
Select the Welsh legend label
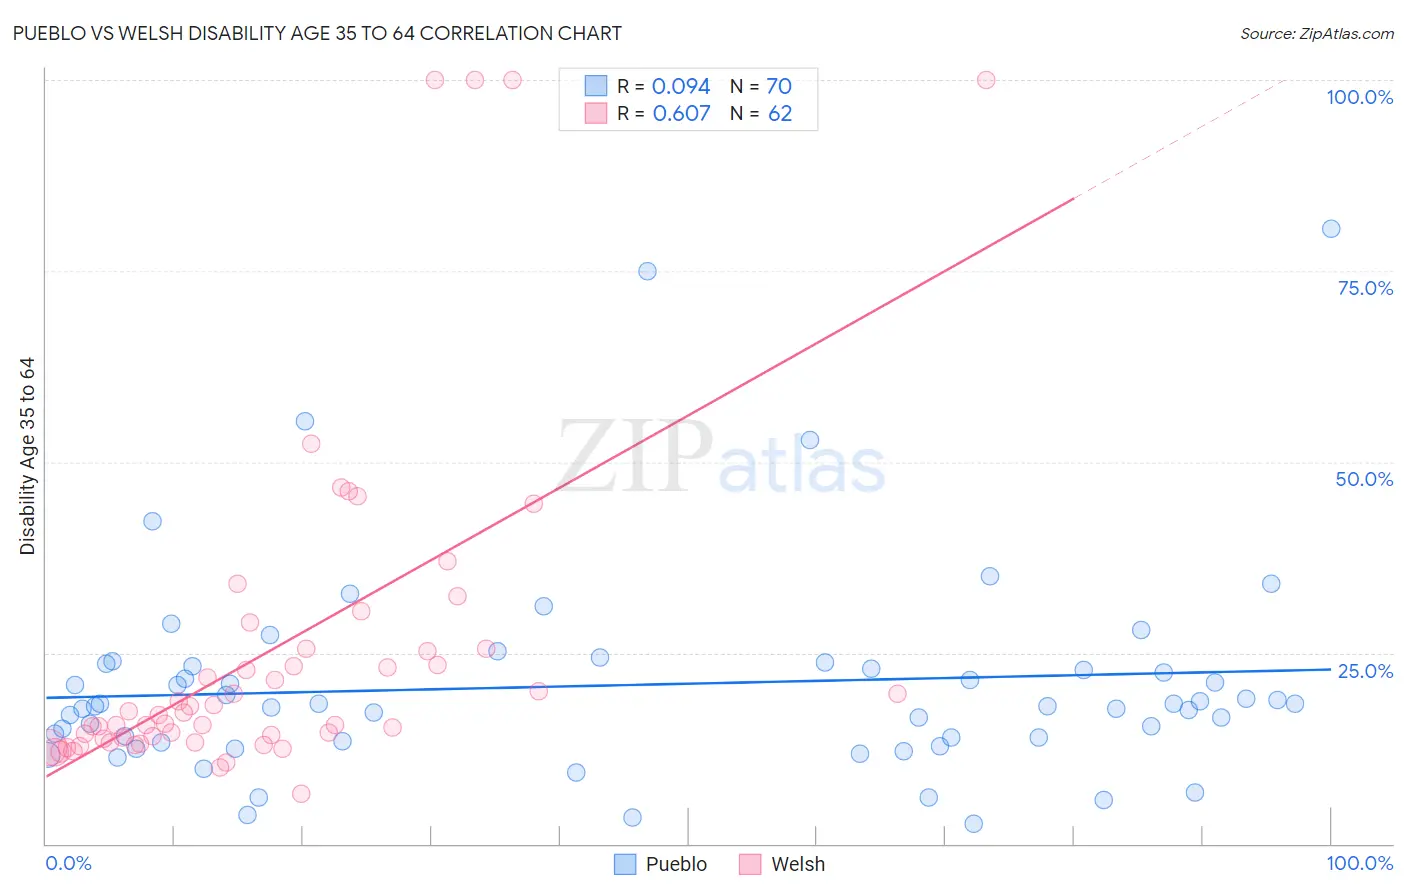[798, 864]
